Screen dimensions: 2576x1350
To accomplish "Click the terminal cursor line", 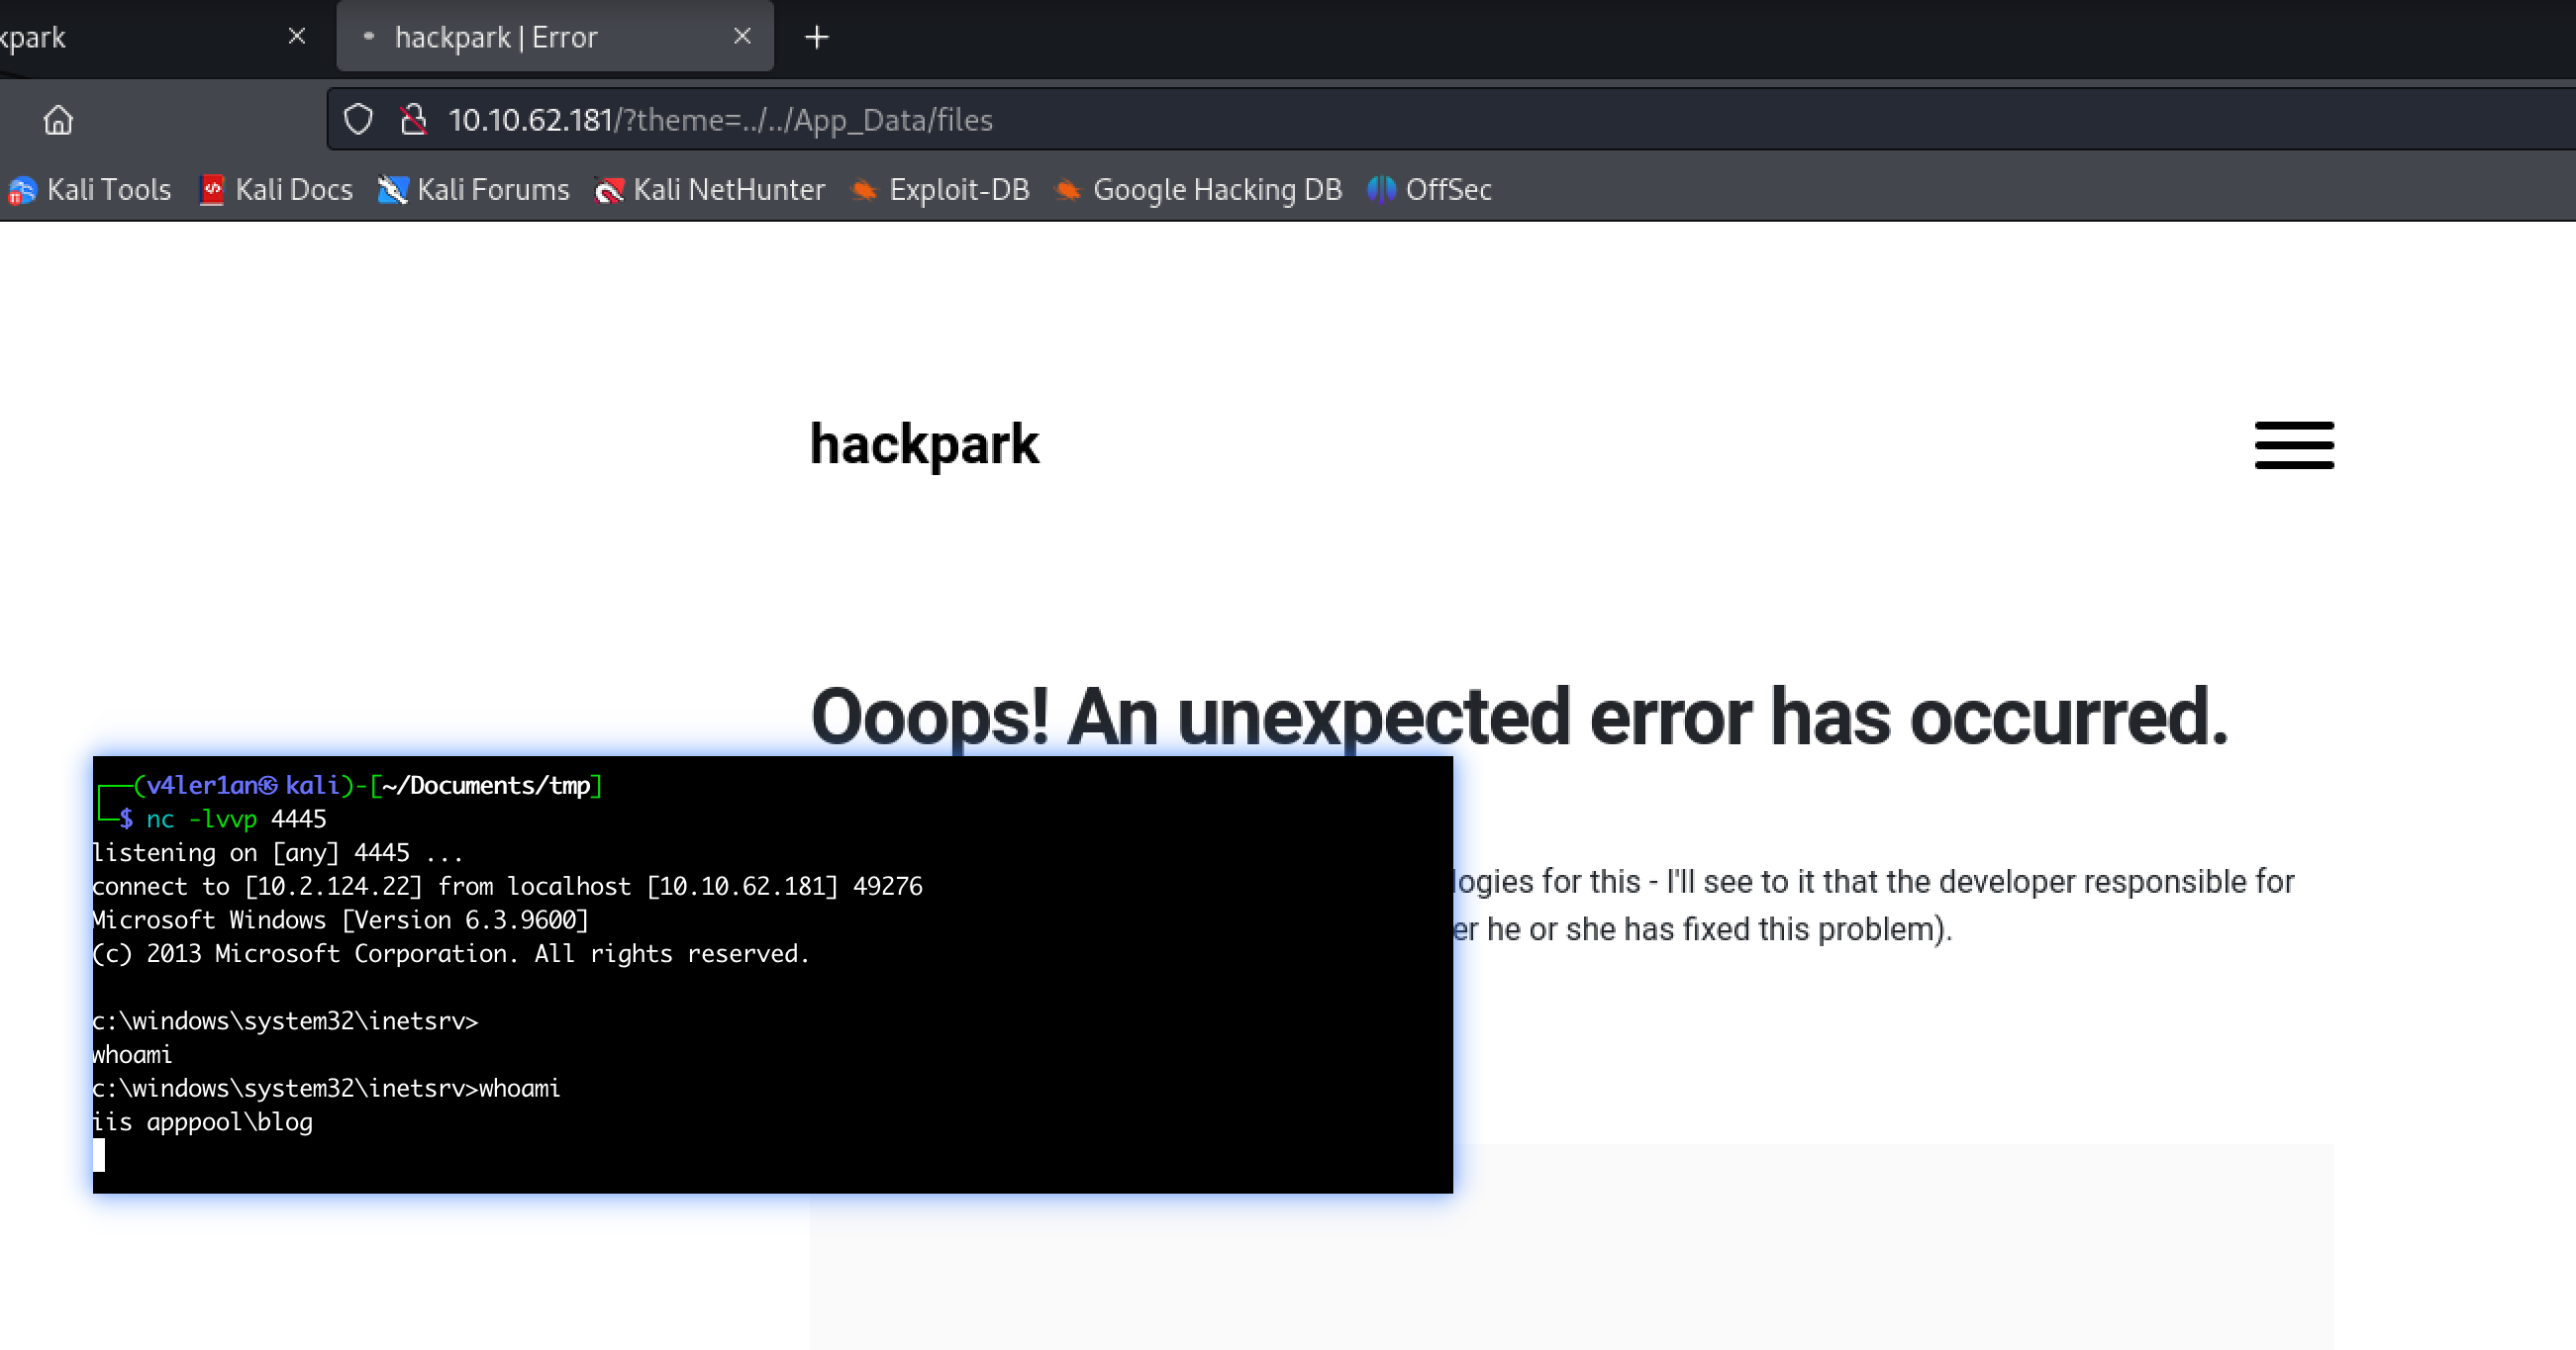I will coord(99,1155).
